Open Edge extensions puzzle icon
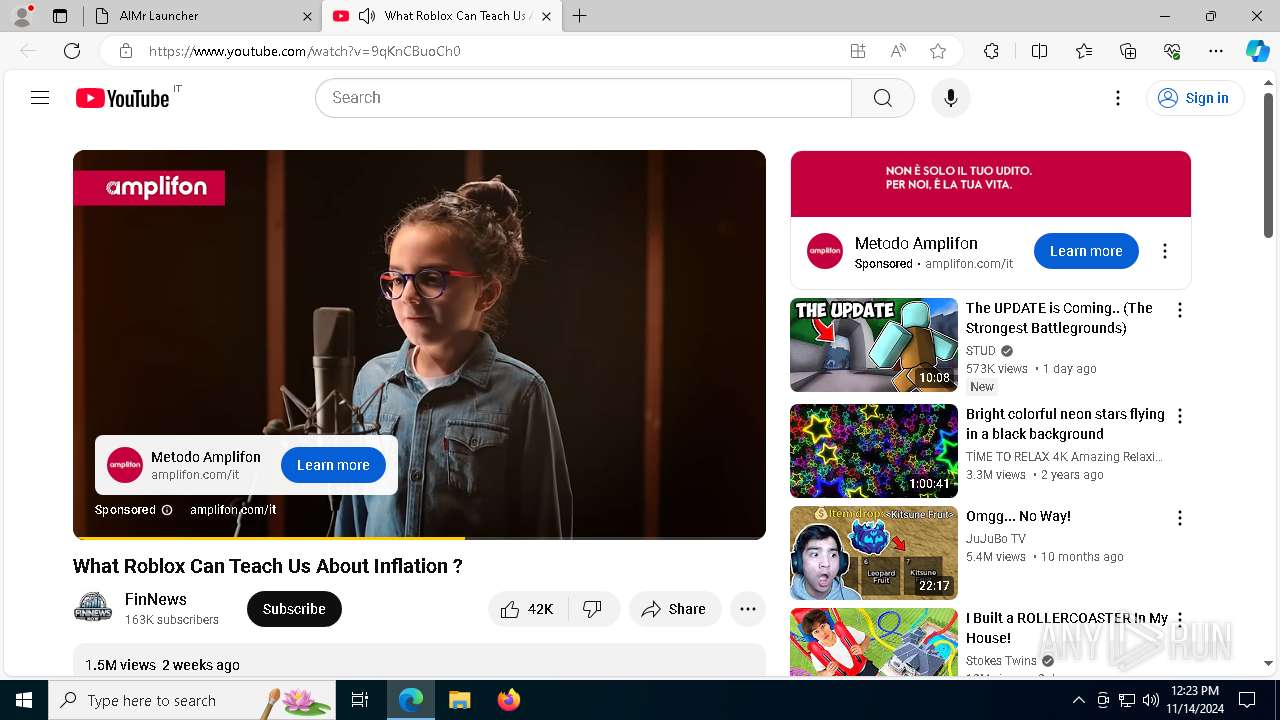The image size is (1280, 720). click(991, 51)
